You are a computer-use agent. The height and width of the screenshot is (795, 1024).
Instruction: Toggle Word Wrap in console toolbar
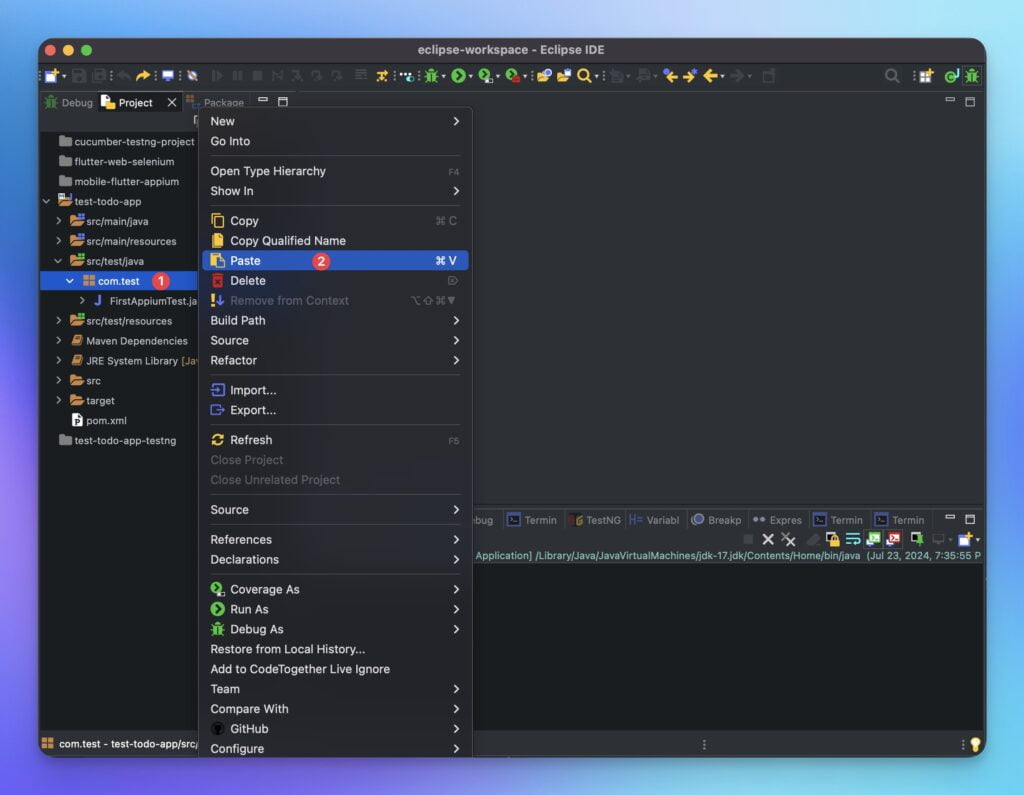pos(852,539)
